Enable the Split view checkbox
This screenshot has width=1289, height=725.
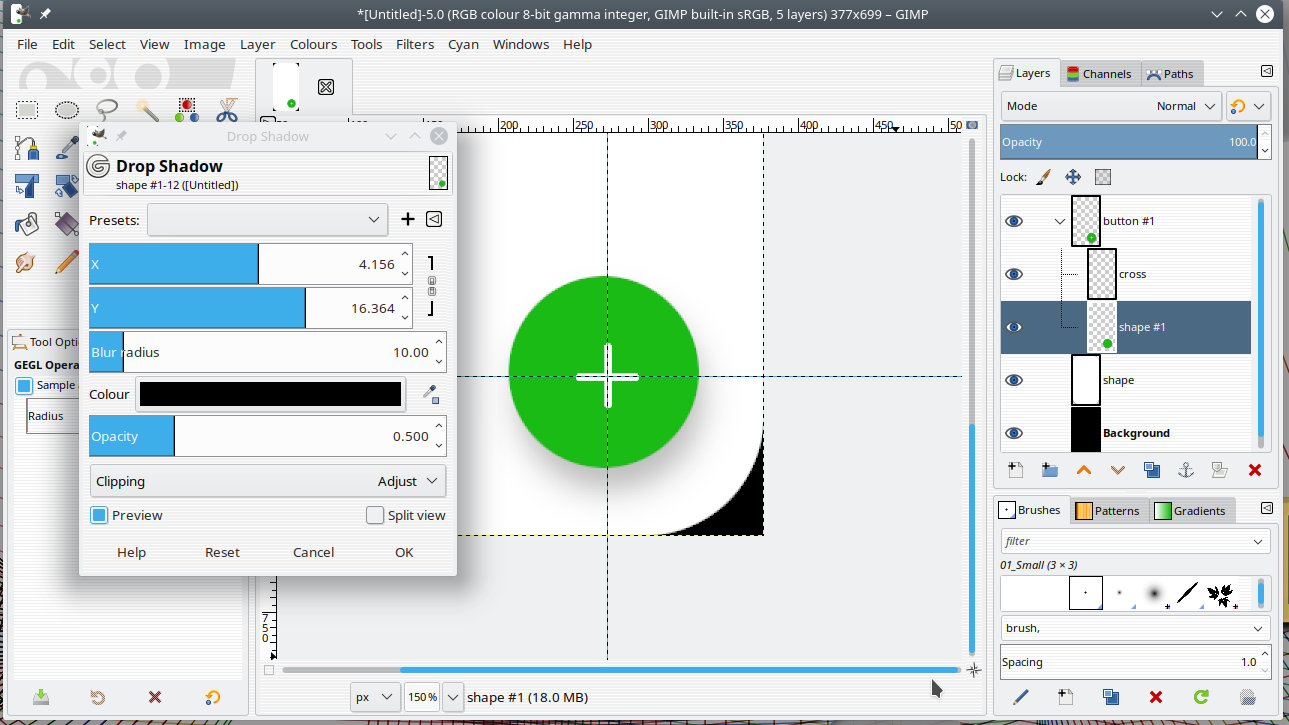[375, 516]
